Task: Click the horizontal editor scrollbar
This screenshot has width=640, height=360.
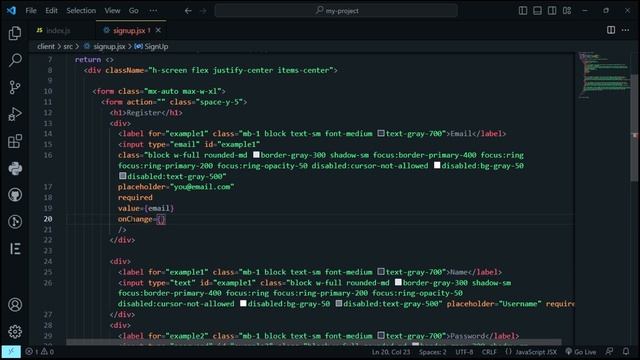Action: [313, 342]
